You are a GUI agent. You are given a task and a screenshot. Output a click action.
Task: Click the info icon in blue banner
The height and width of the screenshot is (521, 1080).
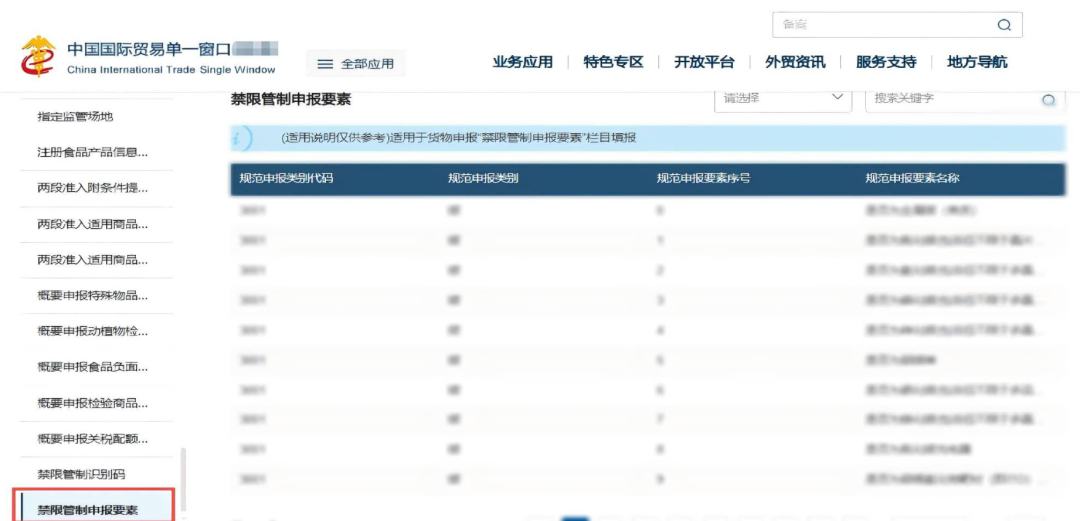(241, 138)
